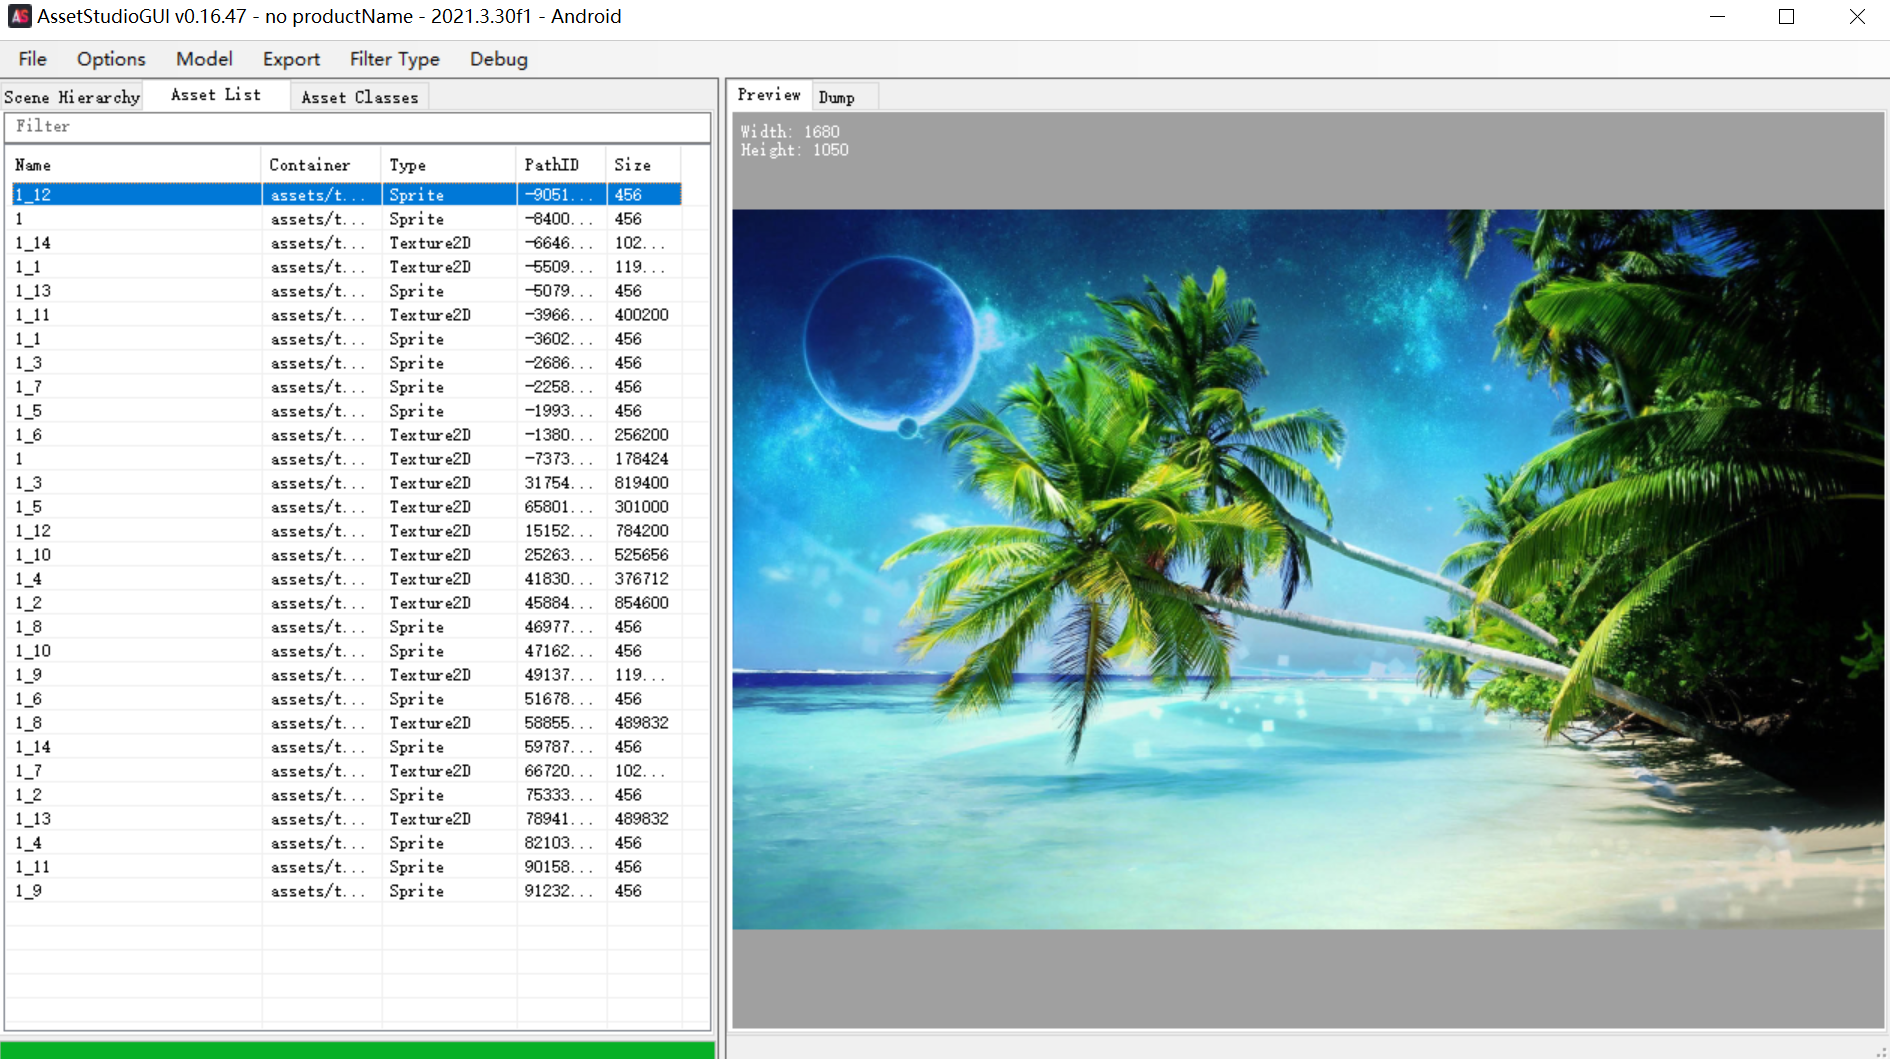The width and height of the screenshot is (1890, 1059).
Task: Open the Filter Type menu
Action: tap(395, 59)
